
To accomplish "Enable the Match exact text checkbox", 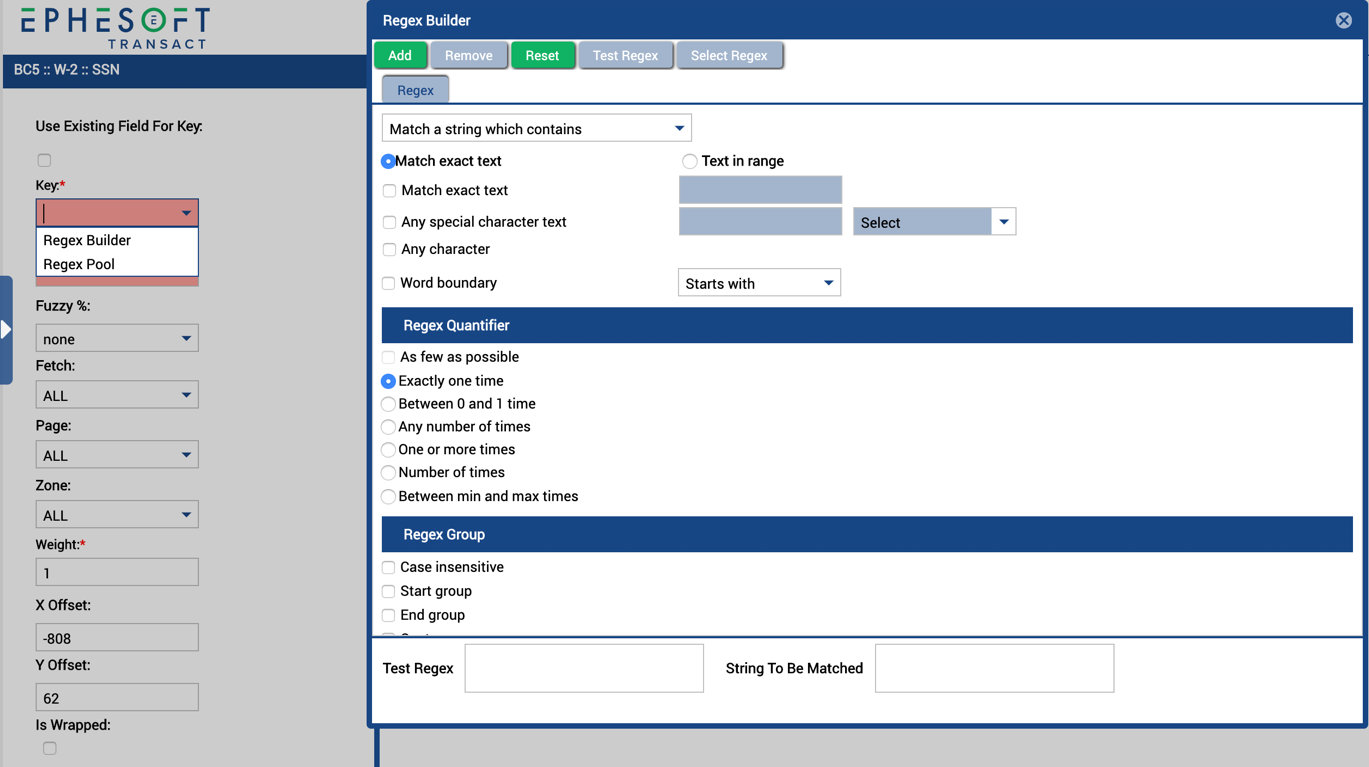I will point(389,190).
